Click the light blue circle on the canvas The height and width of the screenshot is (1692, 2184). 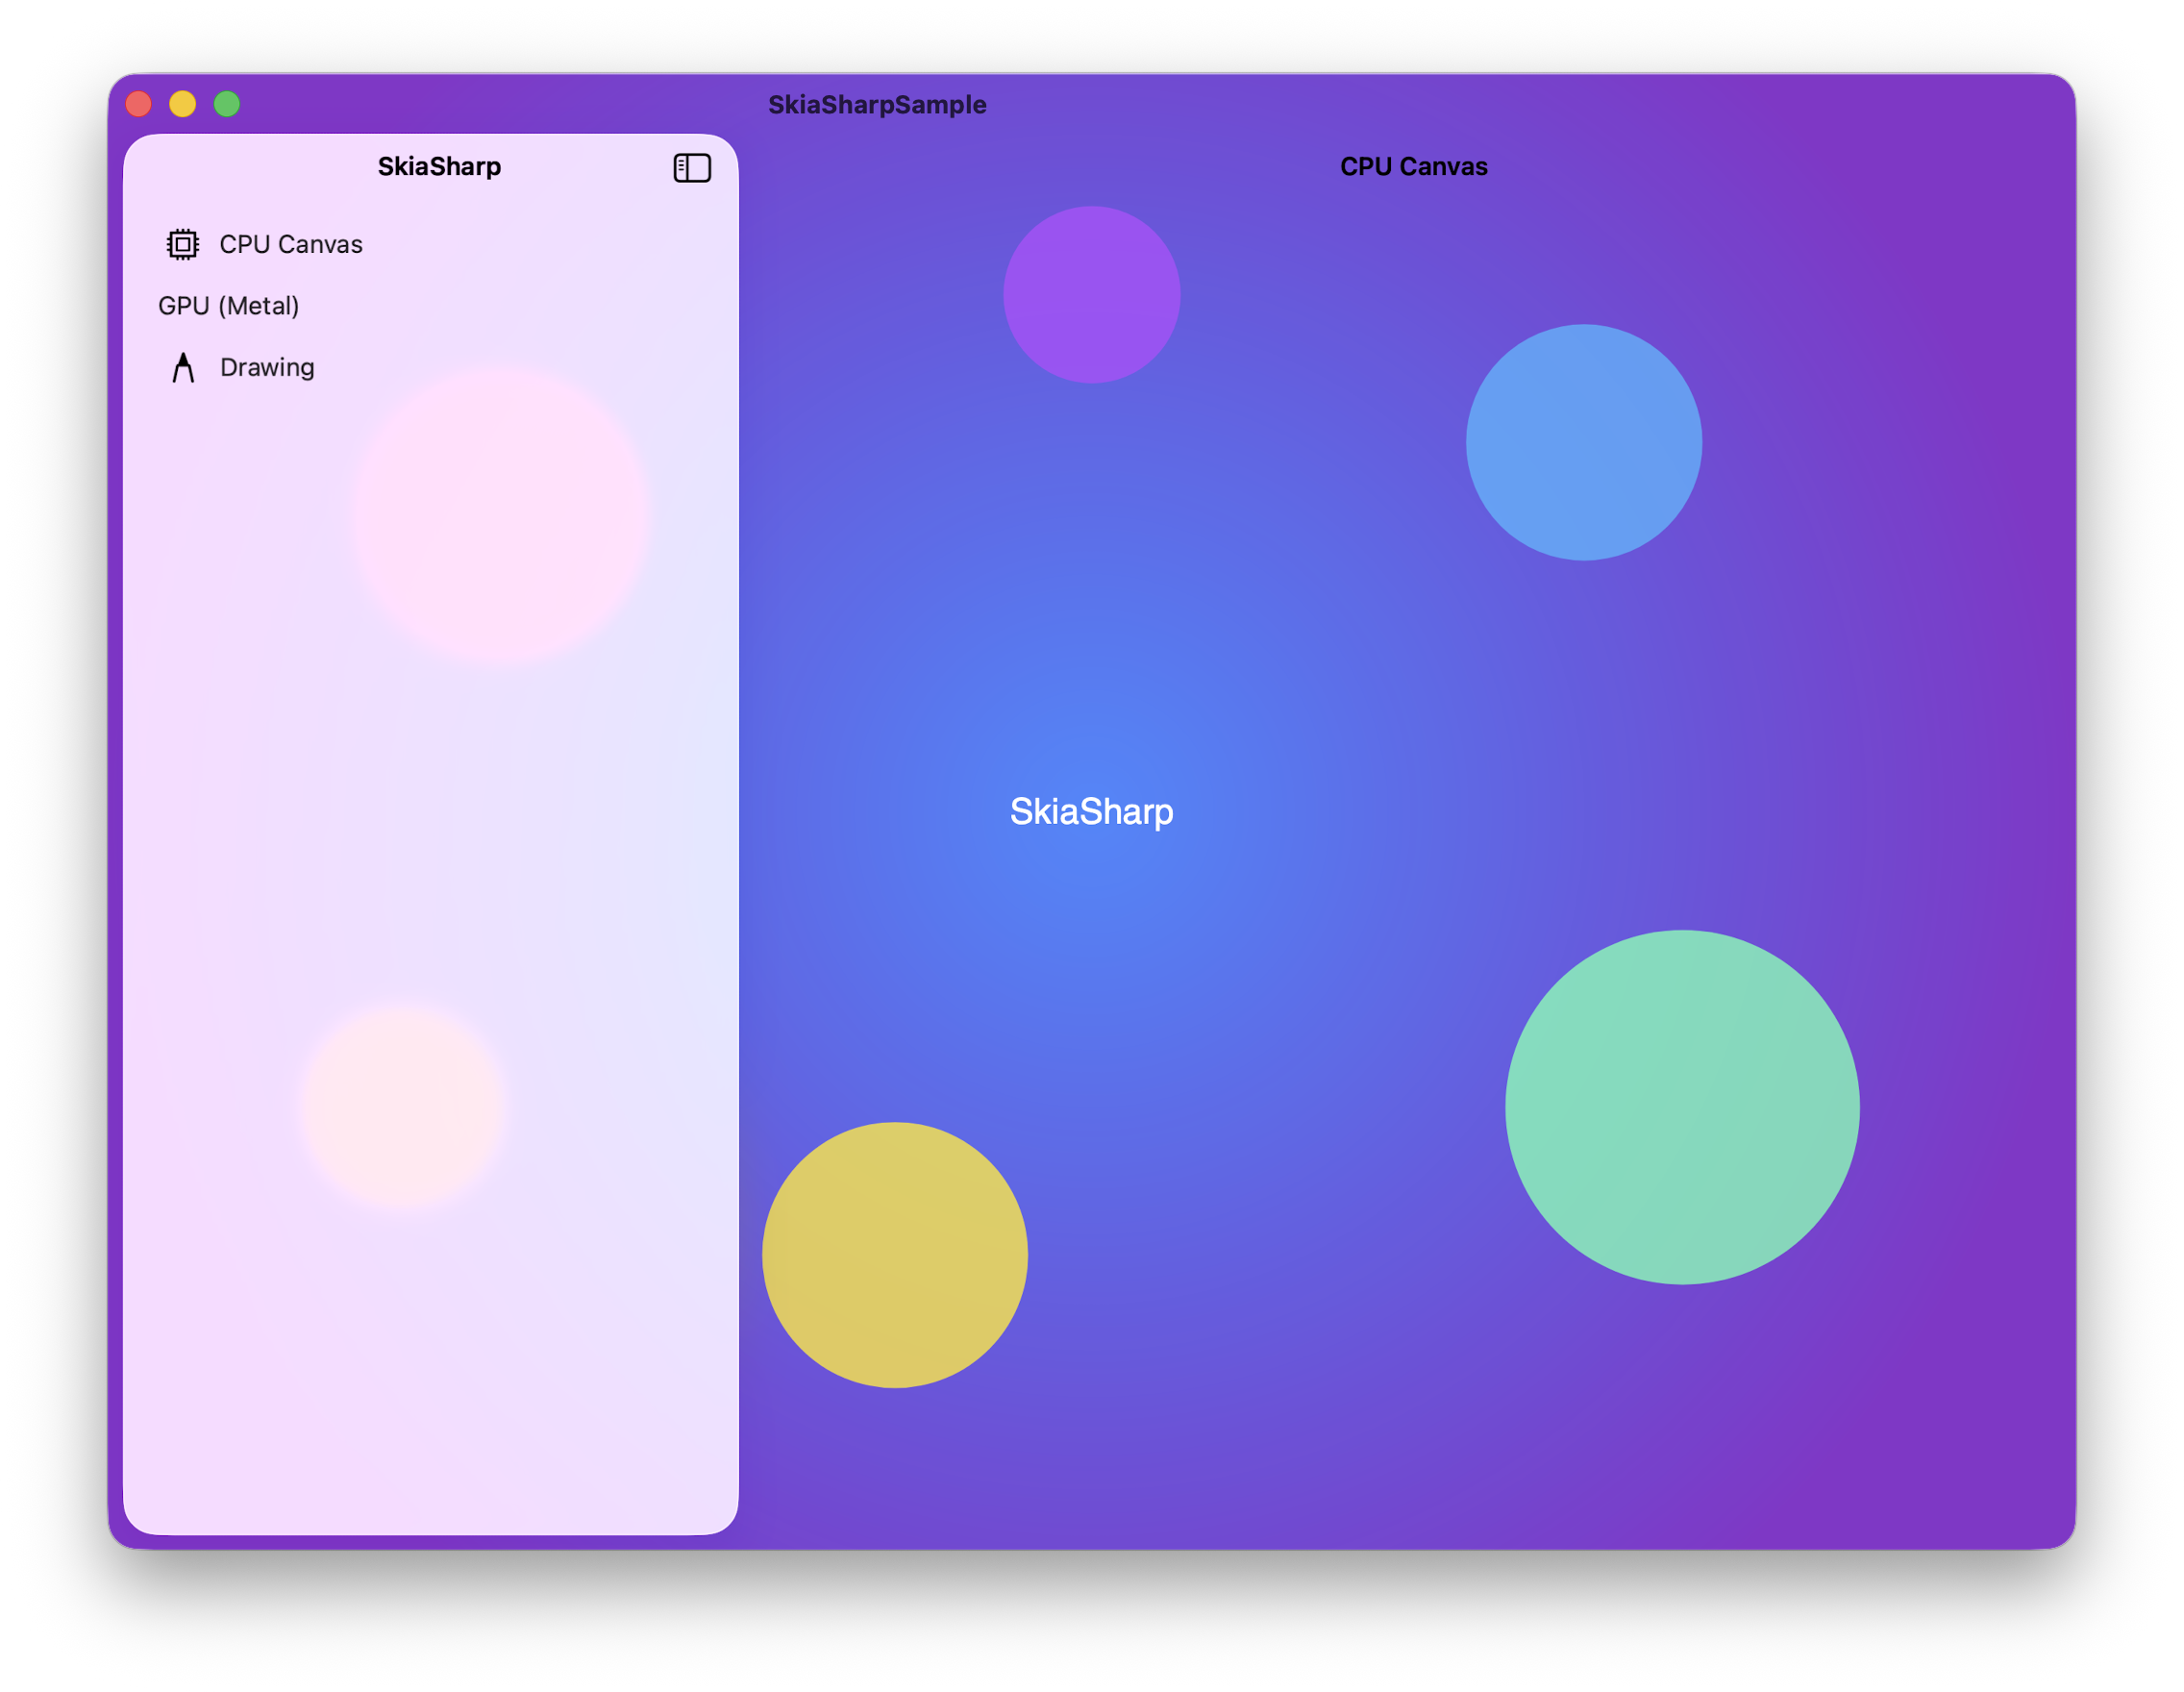pyautogui.click(x=1584, y=442)
